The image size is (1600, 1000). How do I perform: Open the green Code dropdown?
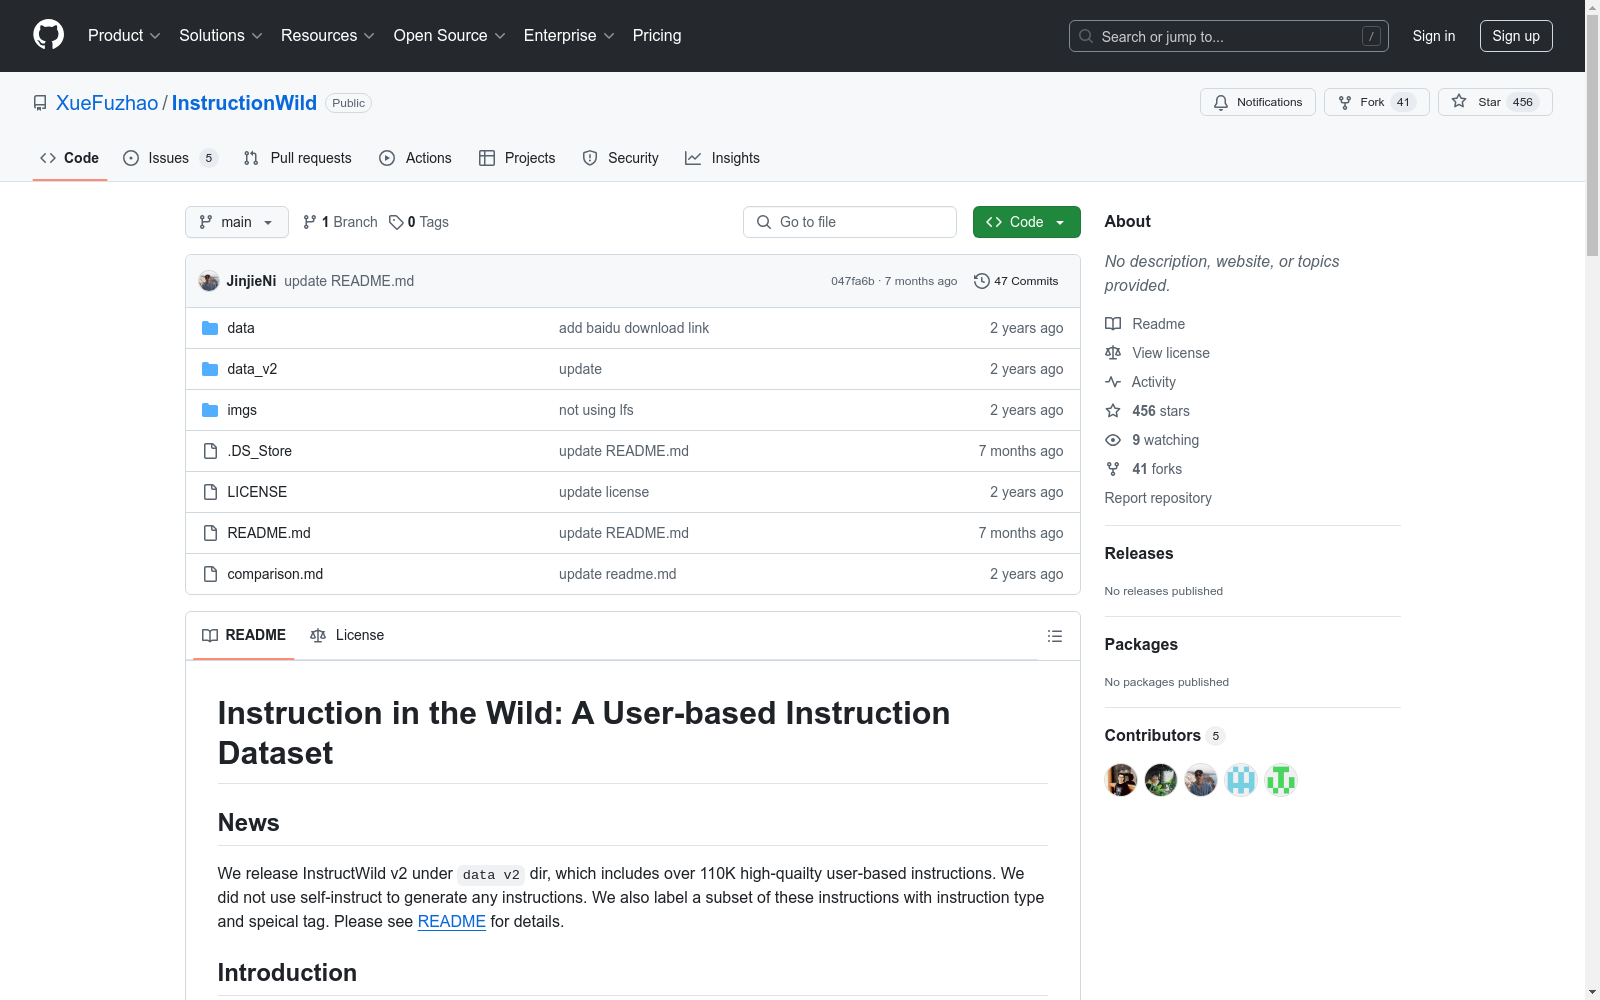coord(1027,222)
